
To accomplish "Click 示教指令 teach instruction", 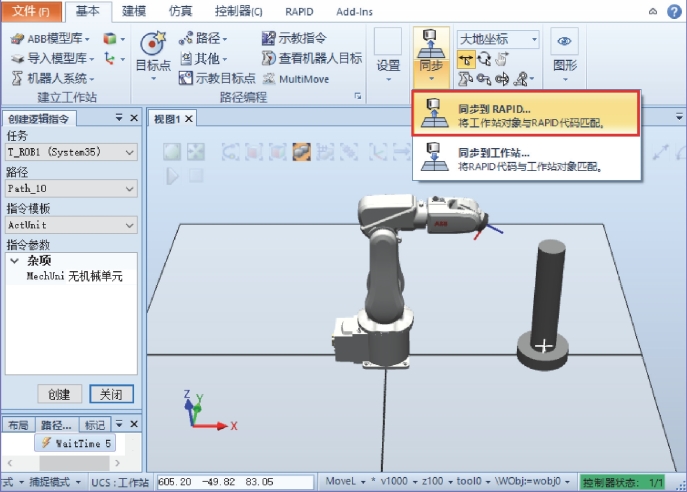I will tap(294, 38).
